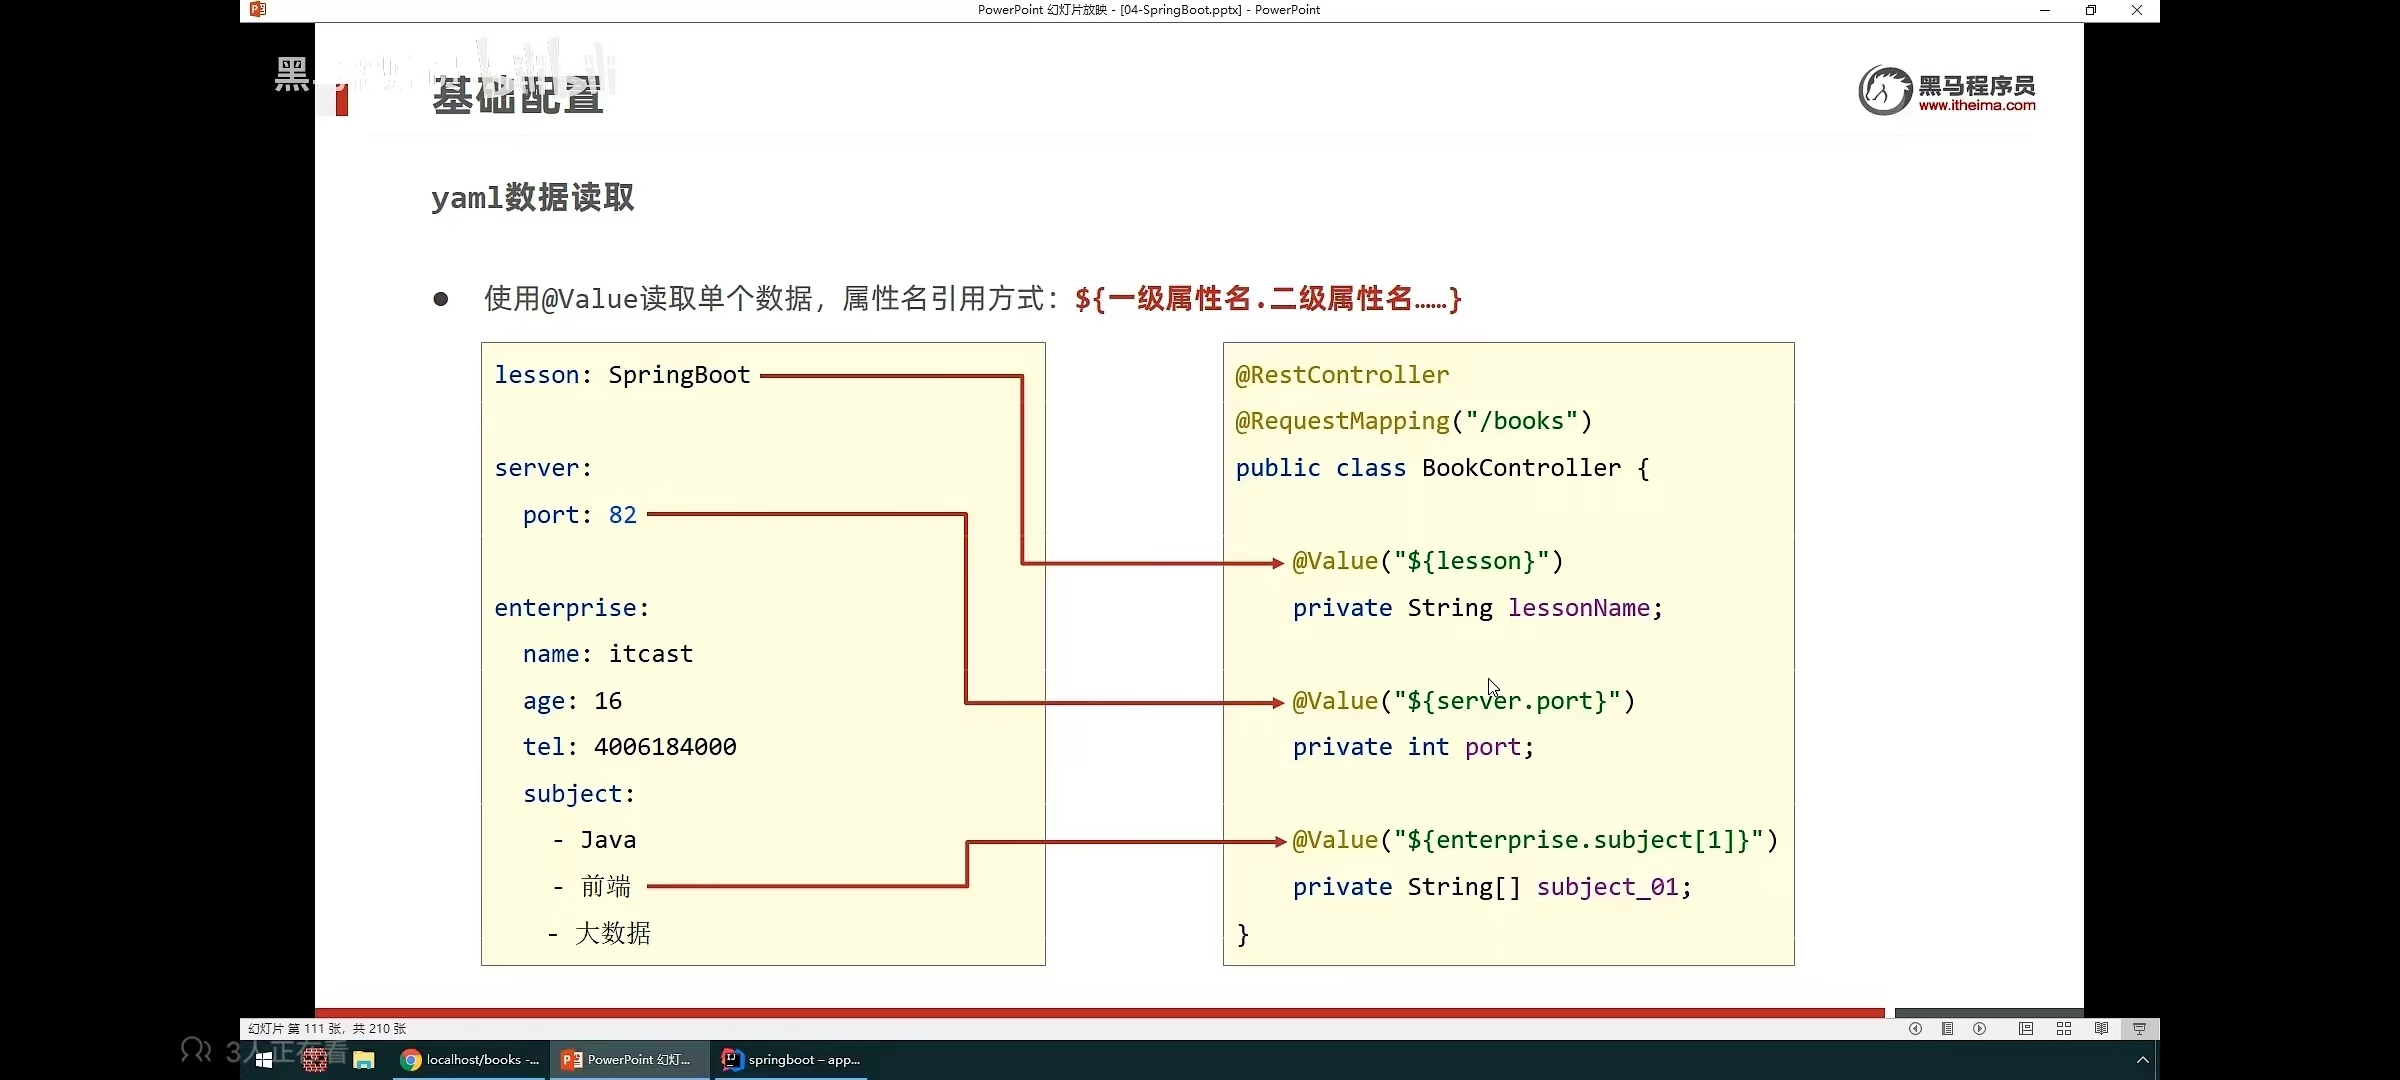Go to previous slide using arrow button

click(x=1915, y=1028)
